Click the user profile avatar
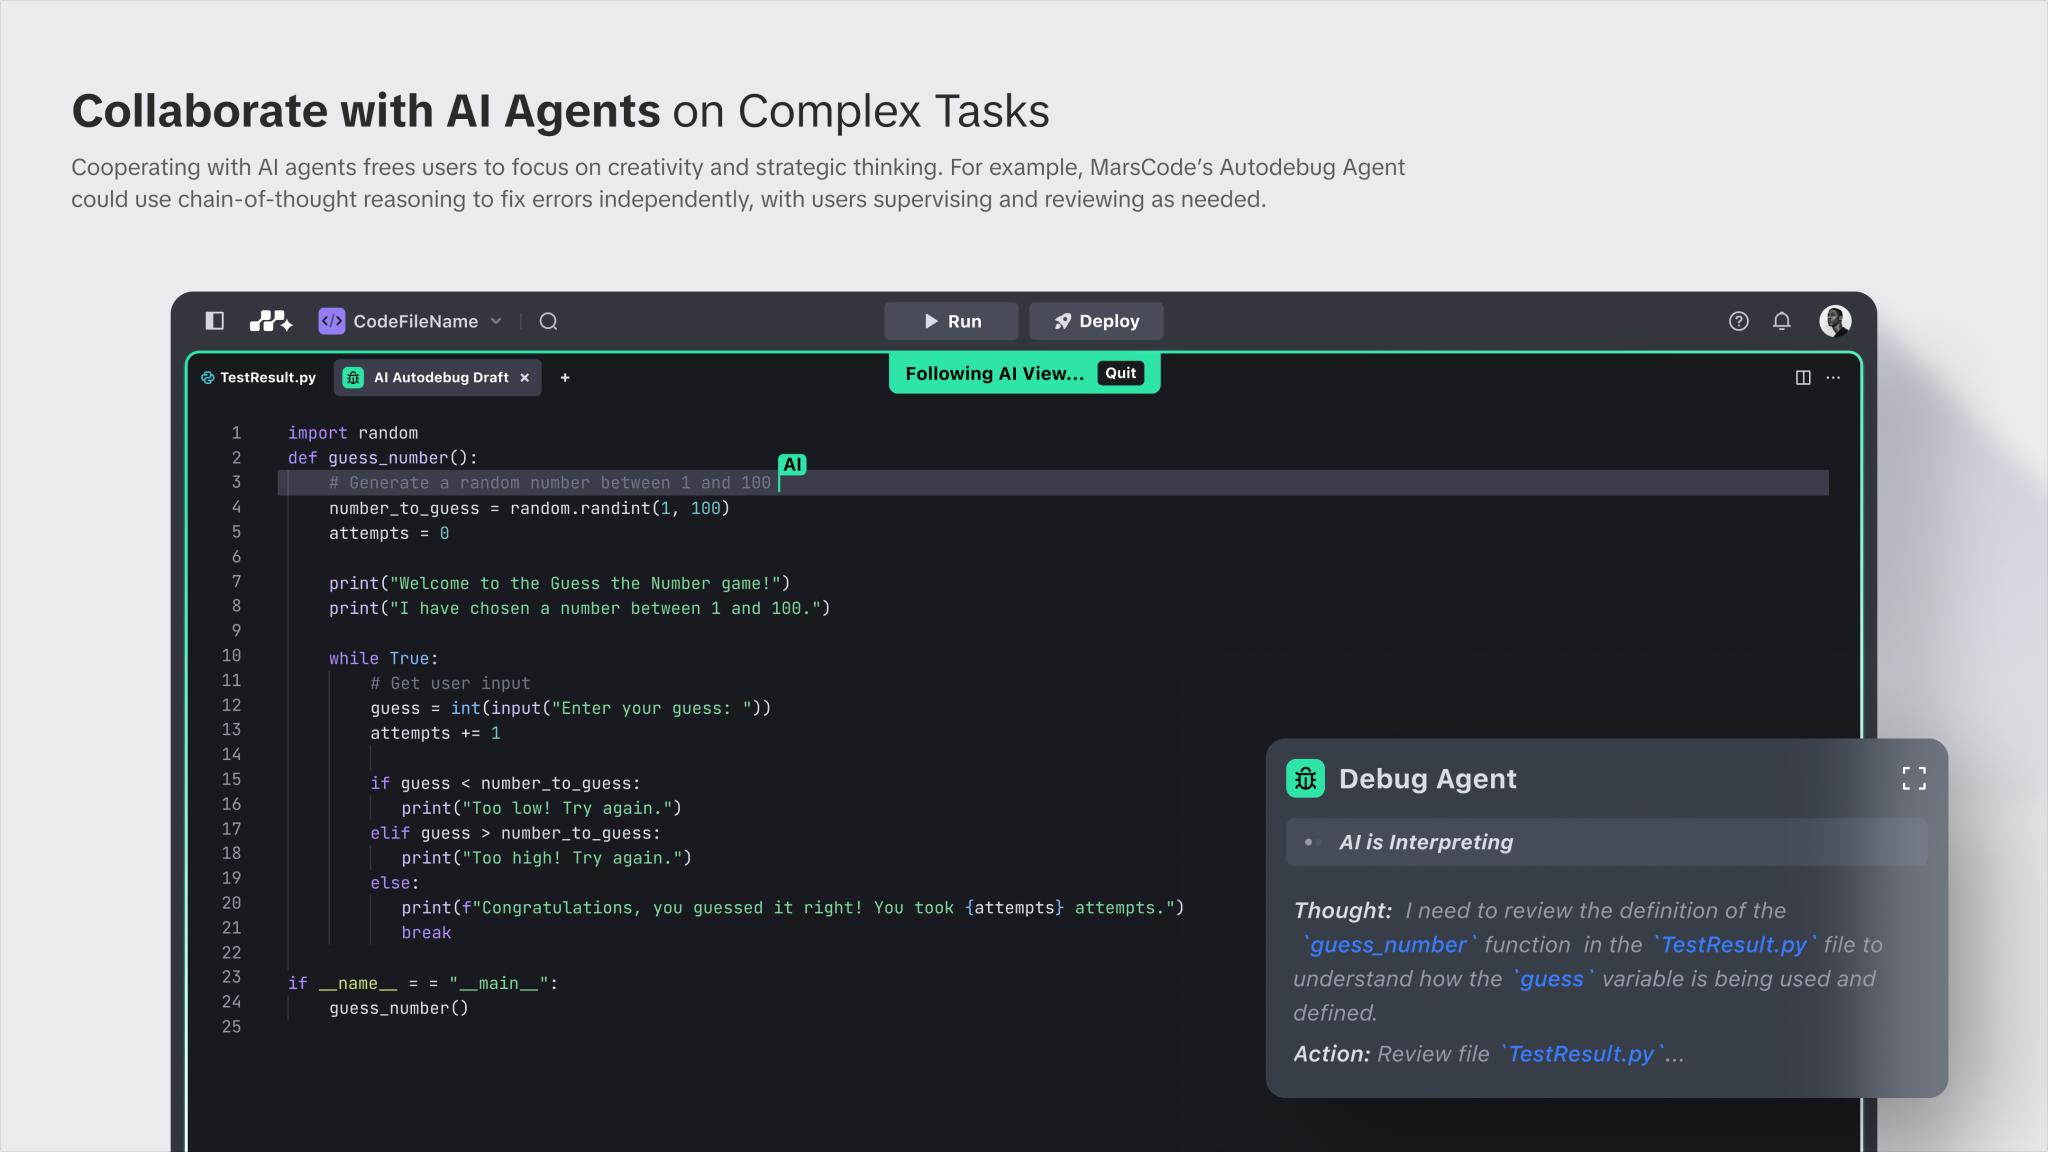2048x1152 pixels. coord(1834,321)
